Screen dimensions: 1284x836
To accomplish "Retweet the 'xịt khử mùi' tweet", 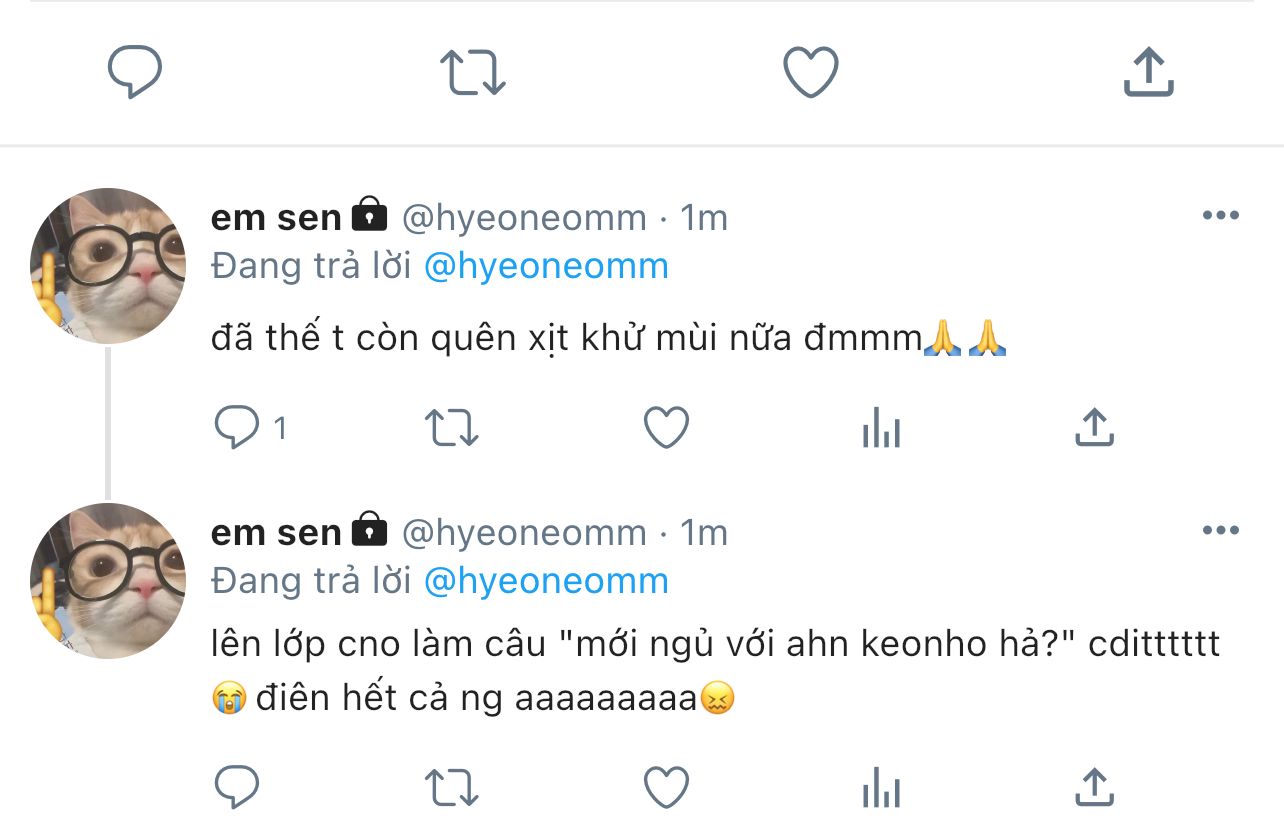I will 452,429.
